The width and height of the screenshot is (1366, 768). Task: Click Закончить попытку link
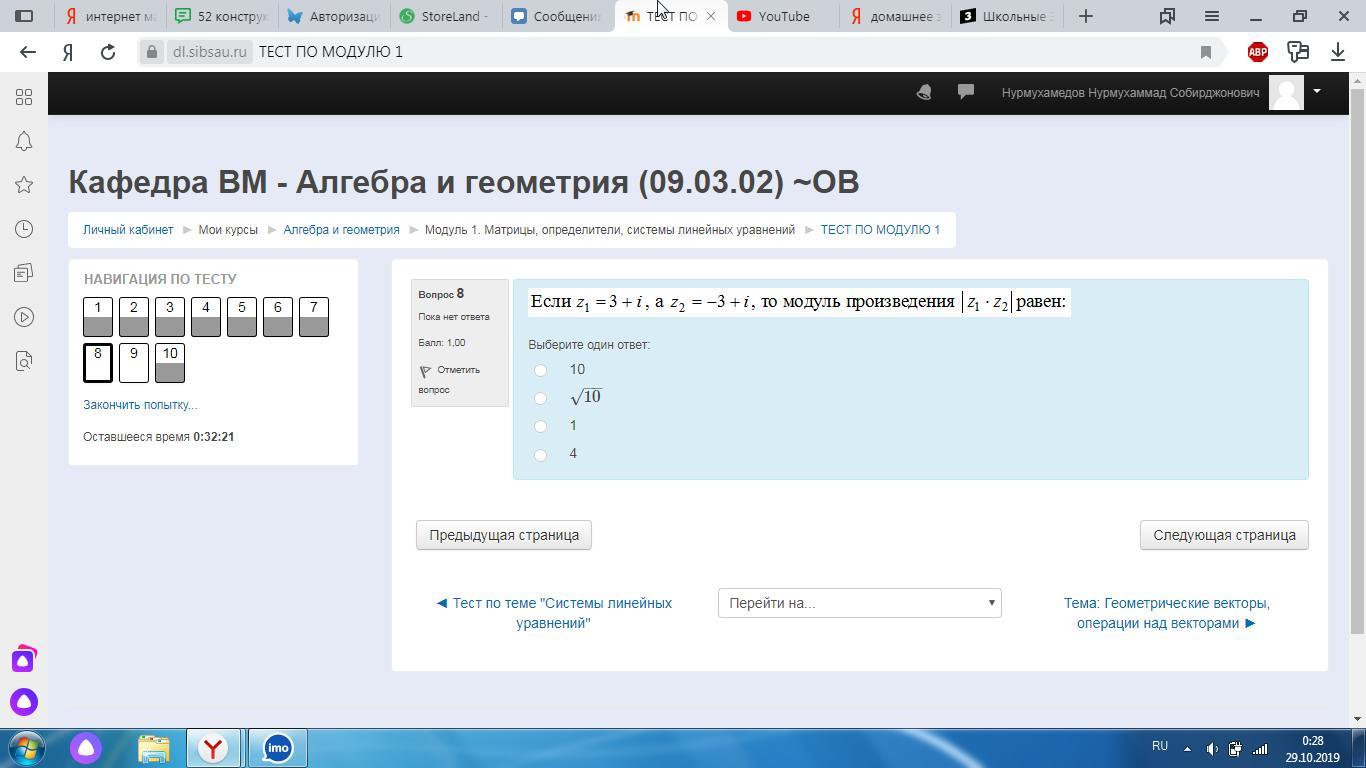tap(140, 405)
